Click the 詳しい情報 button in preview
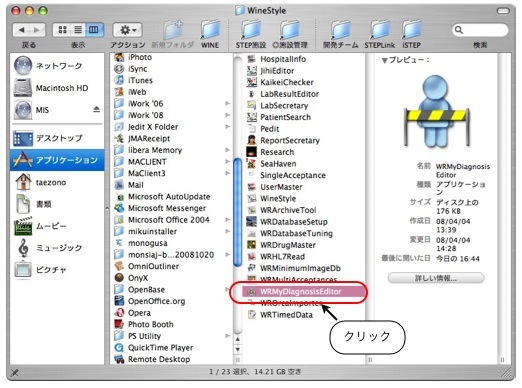Viewport: 522px width, 388px height. coord(436,278)
